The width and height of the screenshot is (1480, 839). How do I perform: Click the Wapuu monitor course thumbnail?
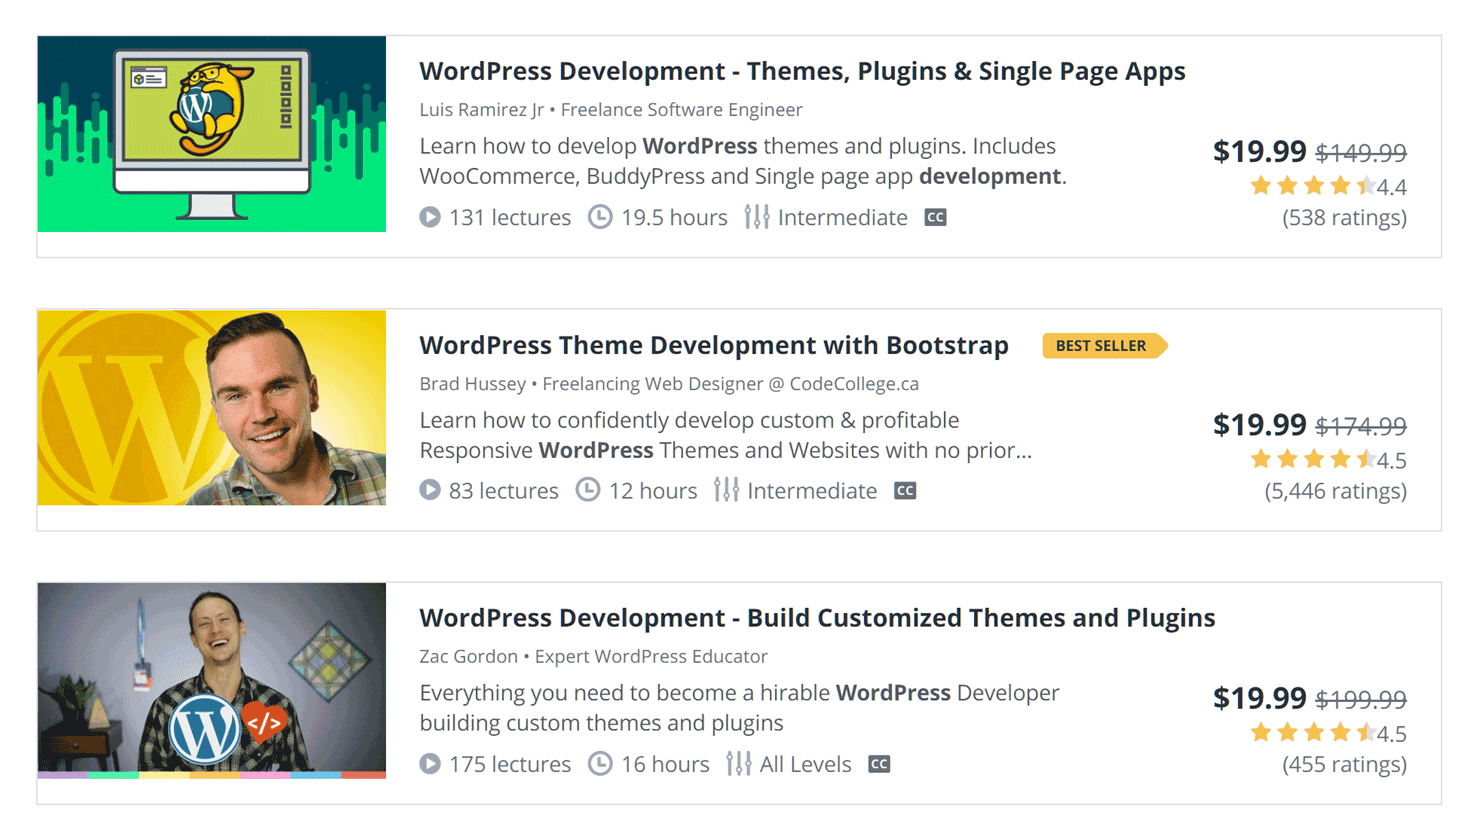pyautogui.click(x=212, y=134)
